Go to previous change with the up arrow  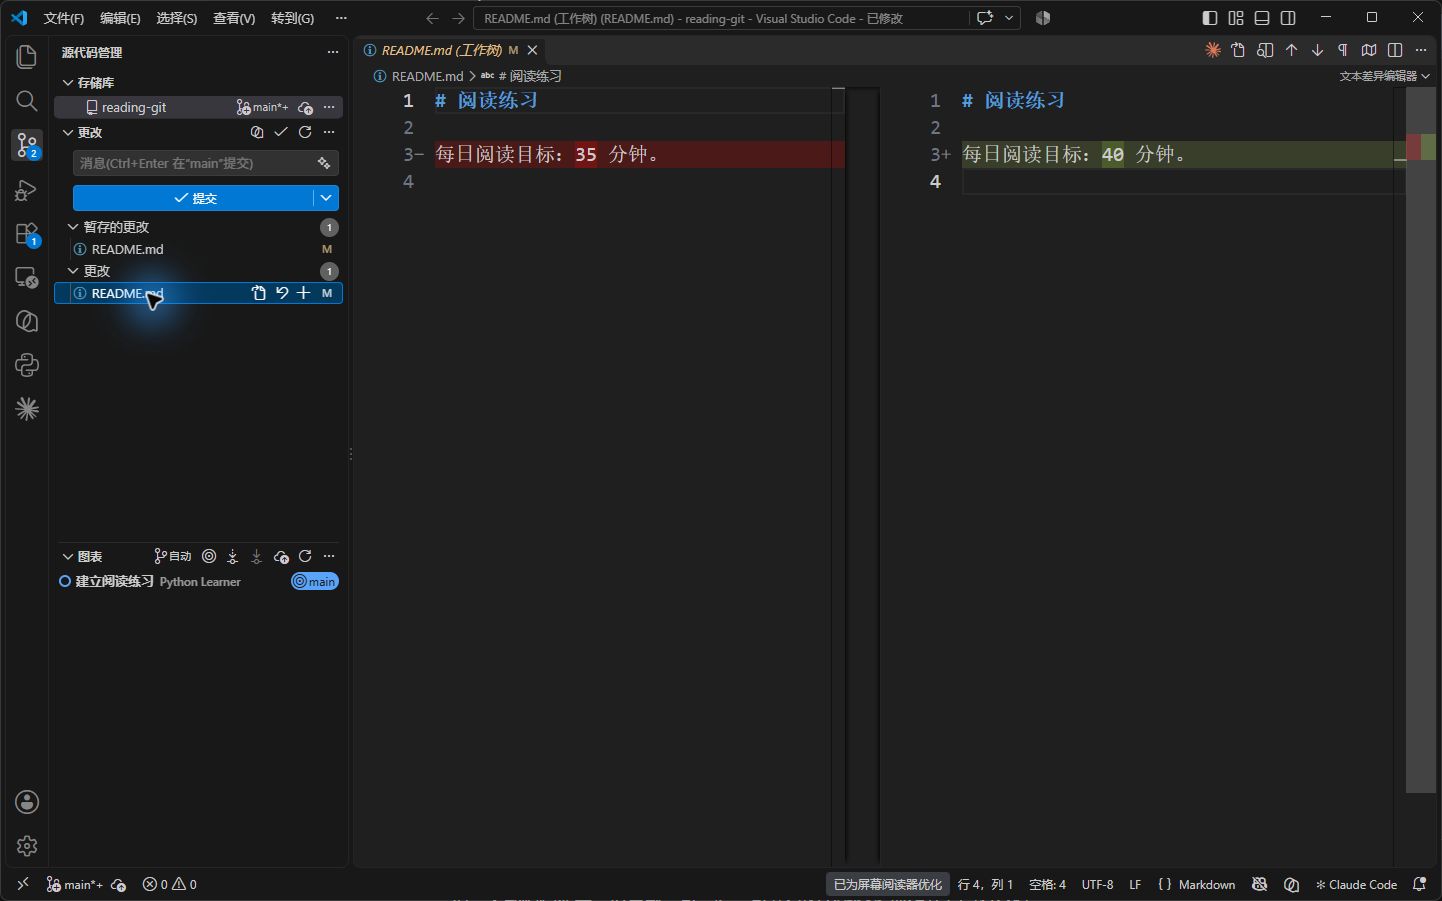pyautogui.click(x=1291, y=50)
